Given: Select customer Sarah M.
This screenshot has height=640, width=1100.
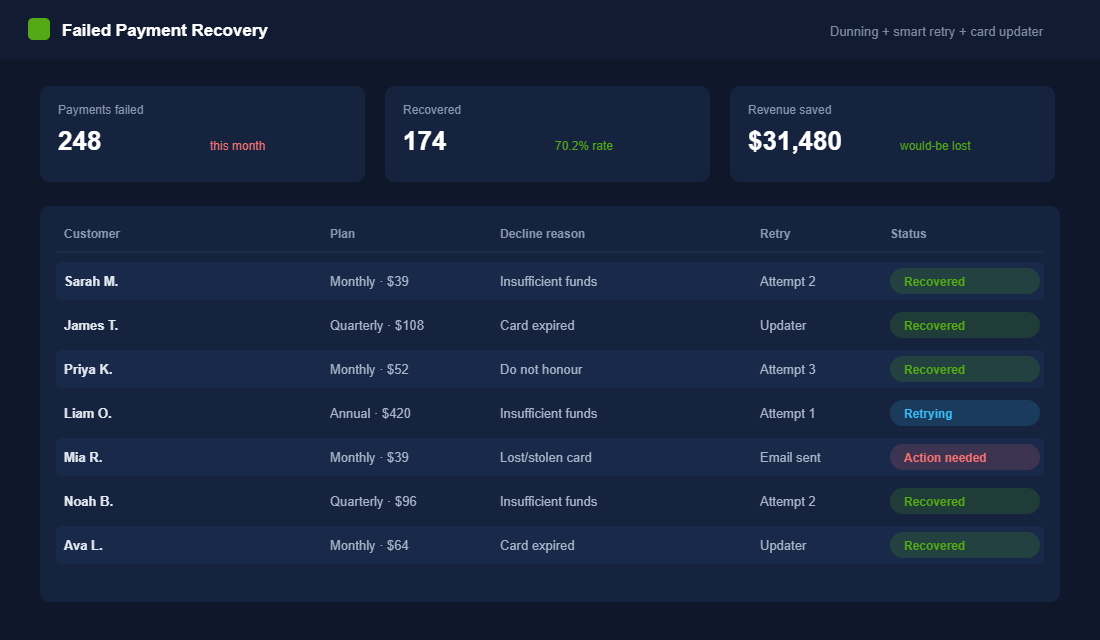Looking at the screenshot, I should (91, 281).
